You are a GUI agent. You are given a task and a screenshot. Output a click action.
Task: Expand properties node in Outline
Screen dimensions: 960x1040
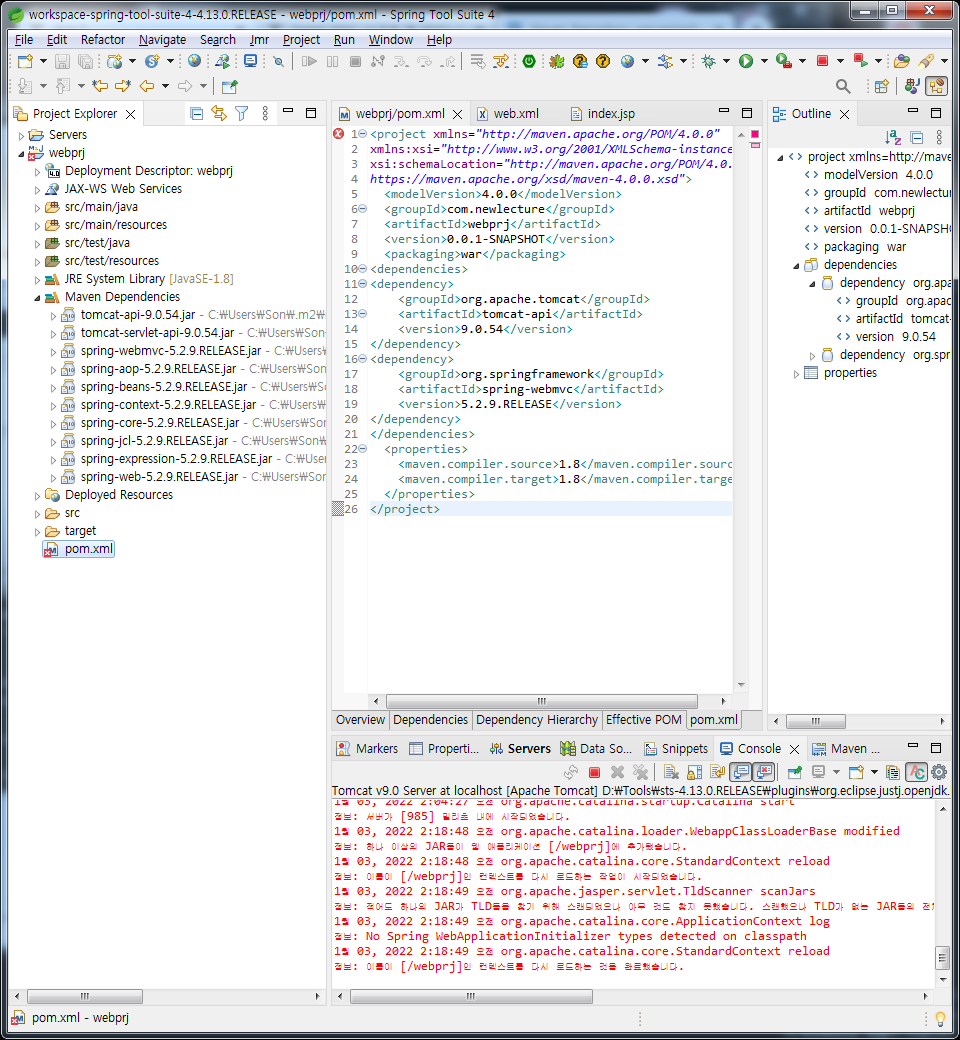coord(796,373)
